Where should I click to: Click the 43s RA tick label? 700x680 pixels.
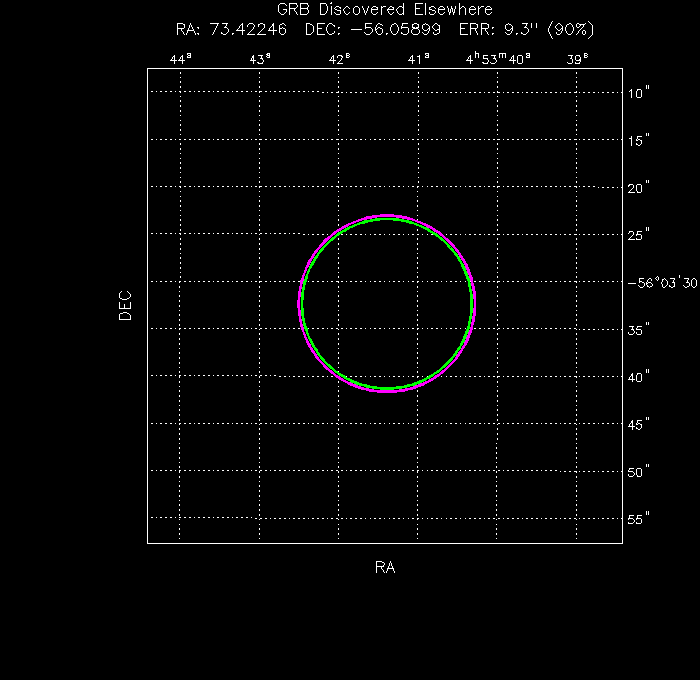point(260,59)
